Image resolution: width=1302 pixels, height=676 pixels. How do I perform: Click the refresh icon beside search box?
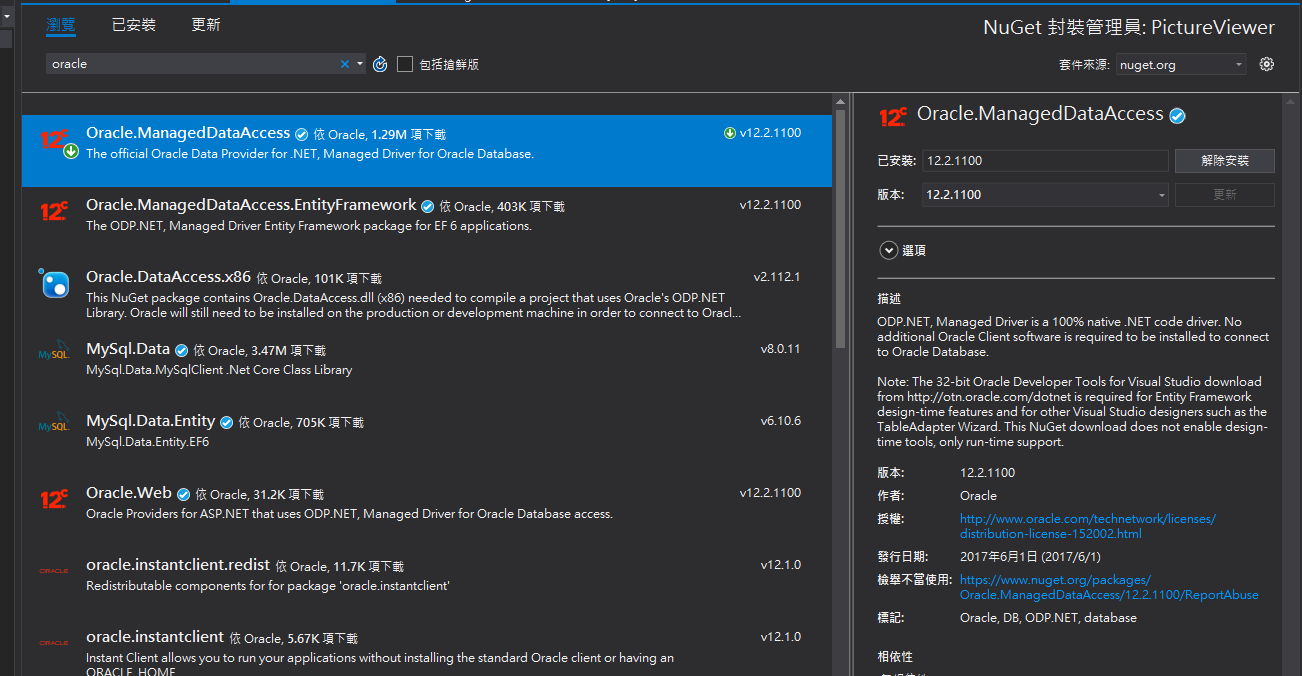tap(380, 64)
